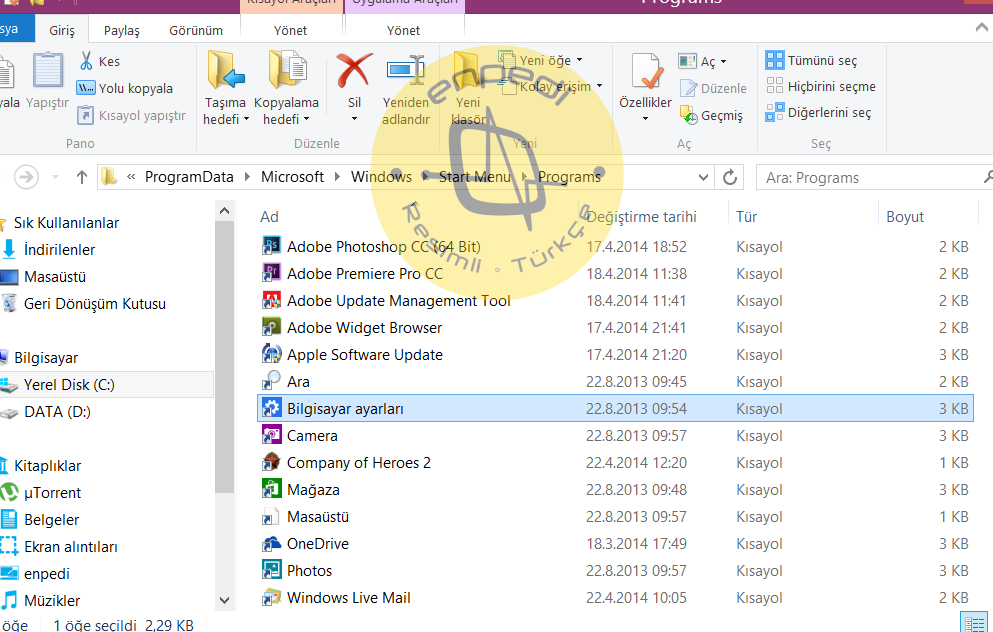Screen dimensions: 993x632
Task: Click the OneDrive cloud shortcut icon
Action: (x=270, y=543)
